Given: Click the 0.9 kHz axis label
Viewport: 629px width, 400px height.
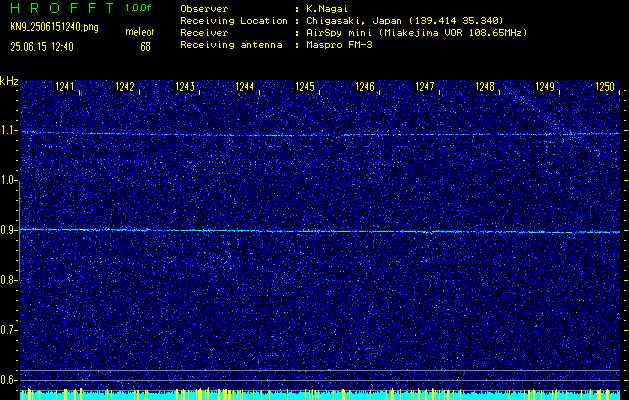Looking at the screenshot, I should 8,230.
